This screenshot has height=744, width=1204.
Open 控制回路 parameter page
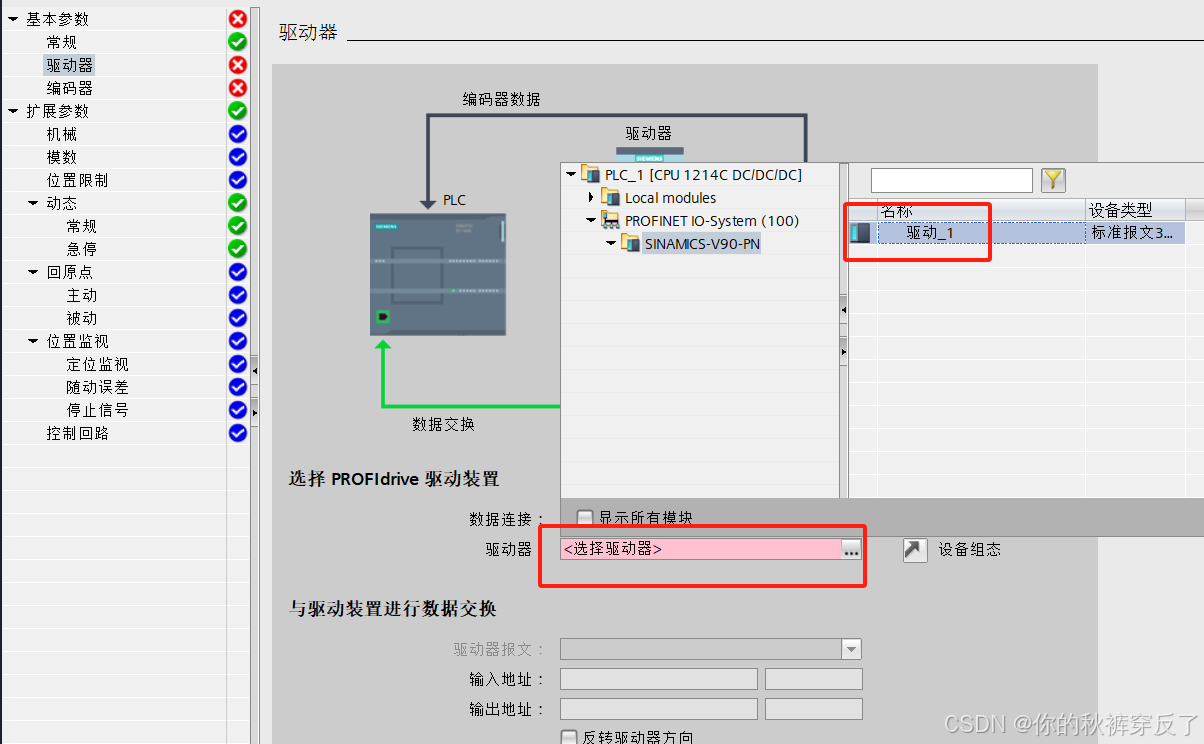tap(77, 433)
